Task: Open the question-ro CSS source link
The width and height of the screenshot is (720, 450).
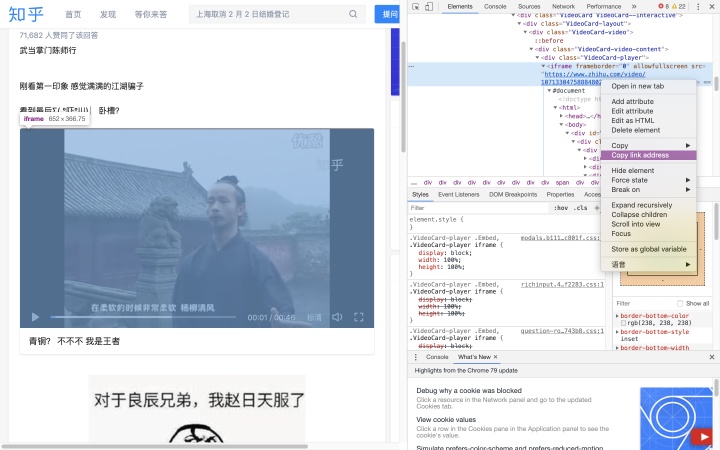Action: point(562,331)
